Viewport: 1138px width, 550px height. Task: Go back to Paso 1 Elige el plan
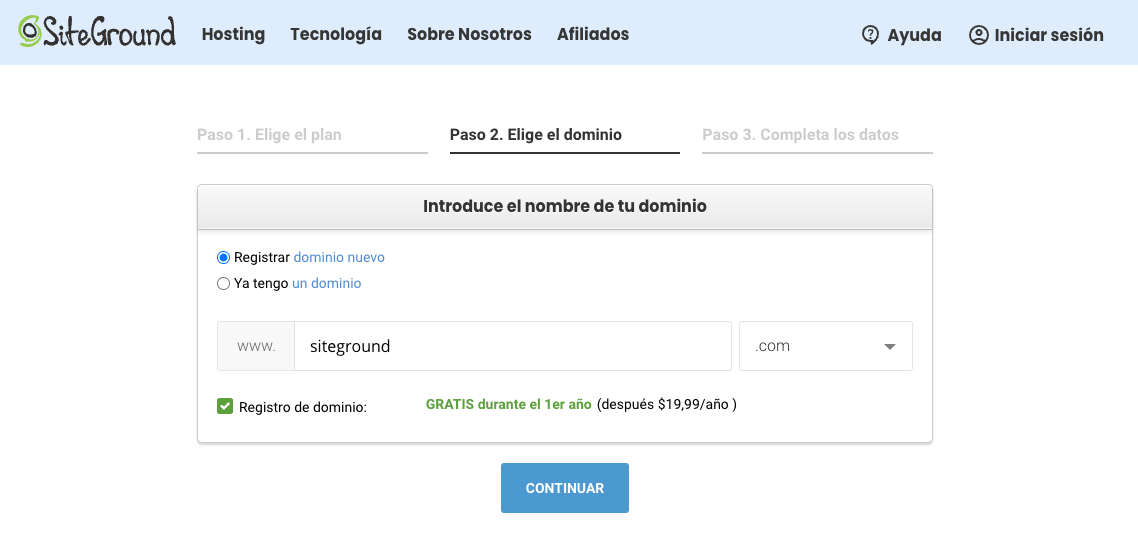point(269,135)
